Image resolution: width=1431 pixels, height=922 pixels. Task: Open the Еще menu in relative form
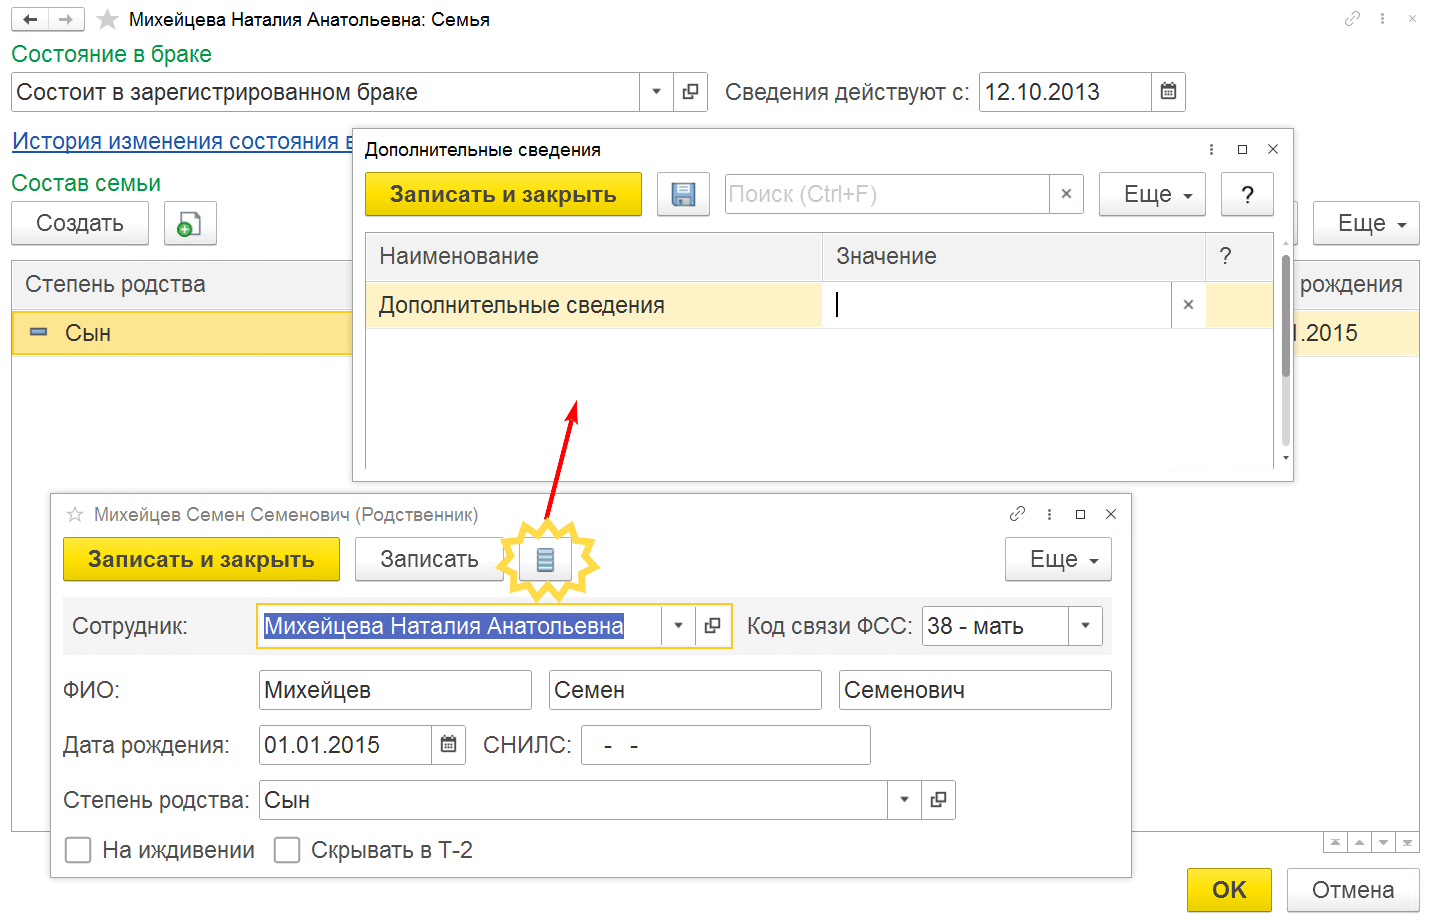[x=1058, y=560]
